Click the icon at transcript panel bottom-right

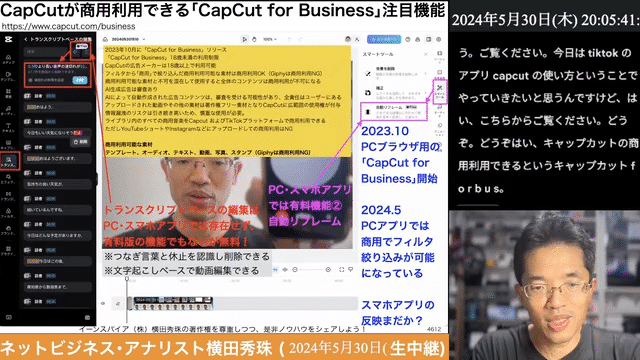(87, 317)
